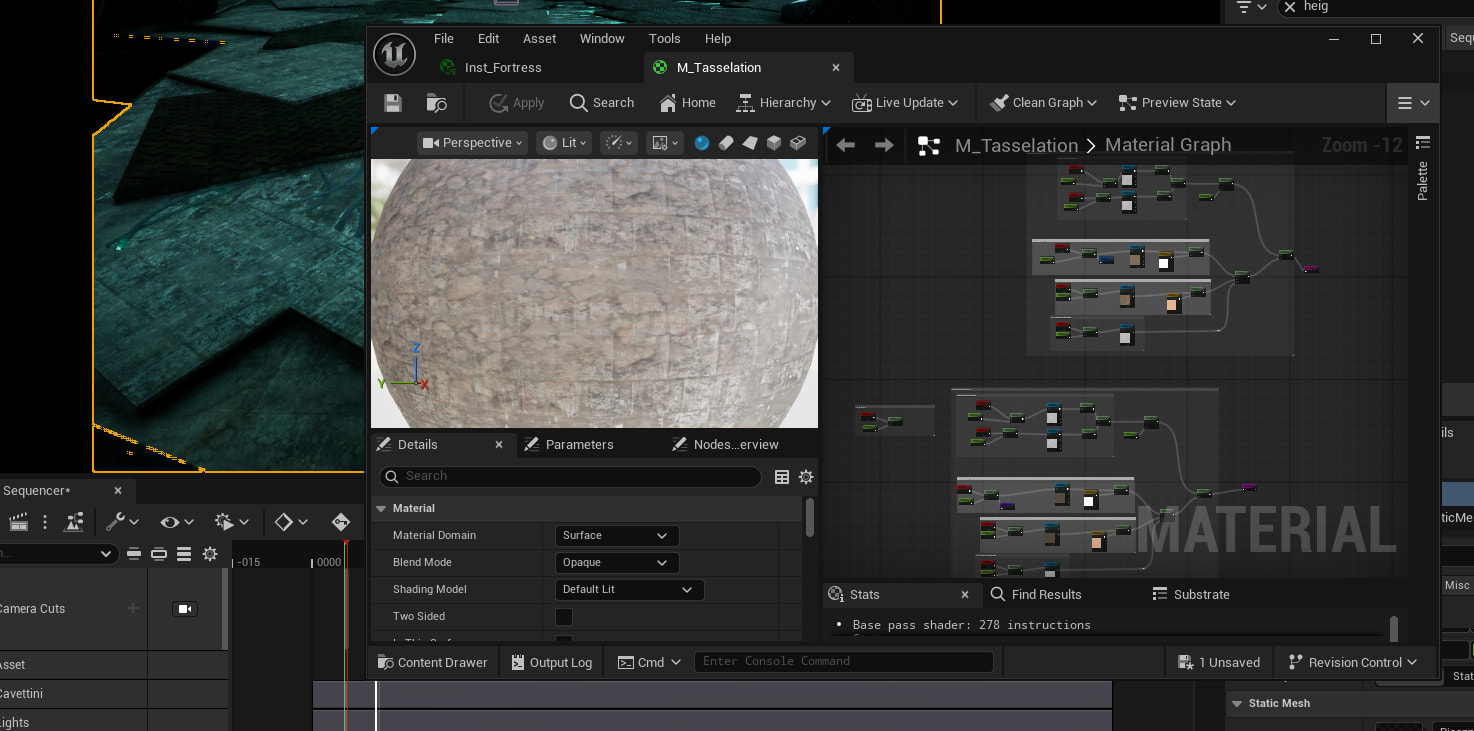Click the Enter Console Command field
Screen dimensions: 1474x731
(843, 662)
